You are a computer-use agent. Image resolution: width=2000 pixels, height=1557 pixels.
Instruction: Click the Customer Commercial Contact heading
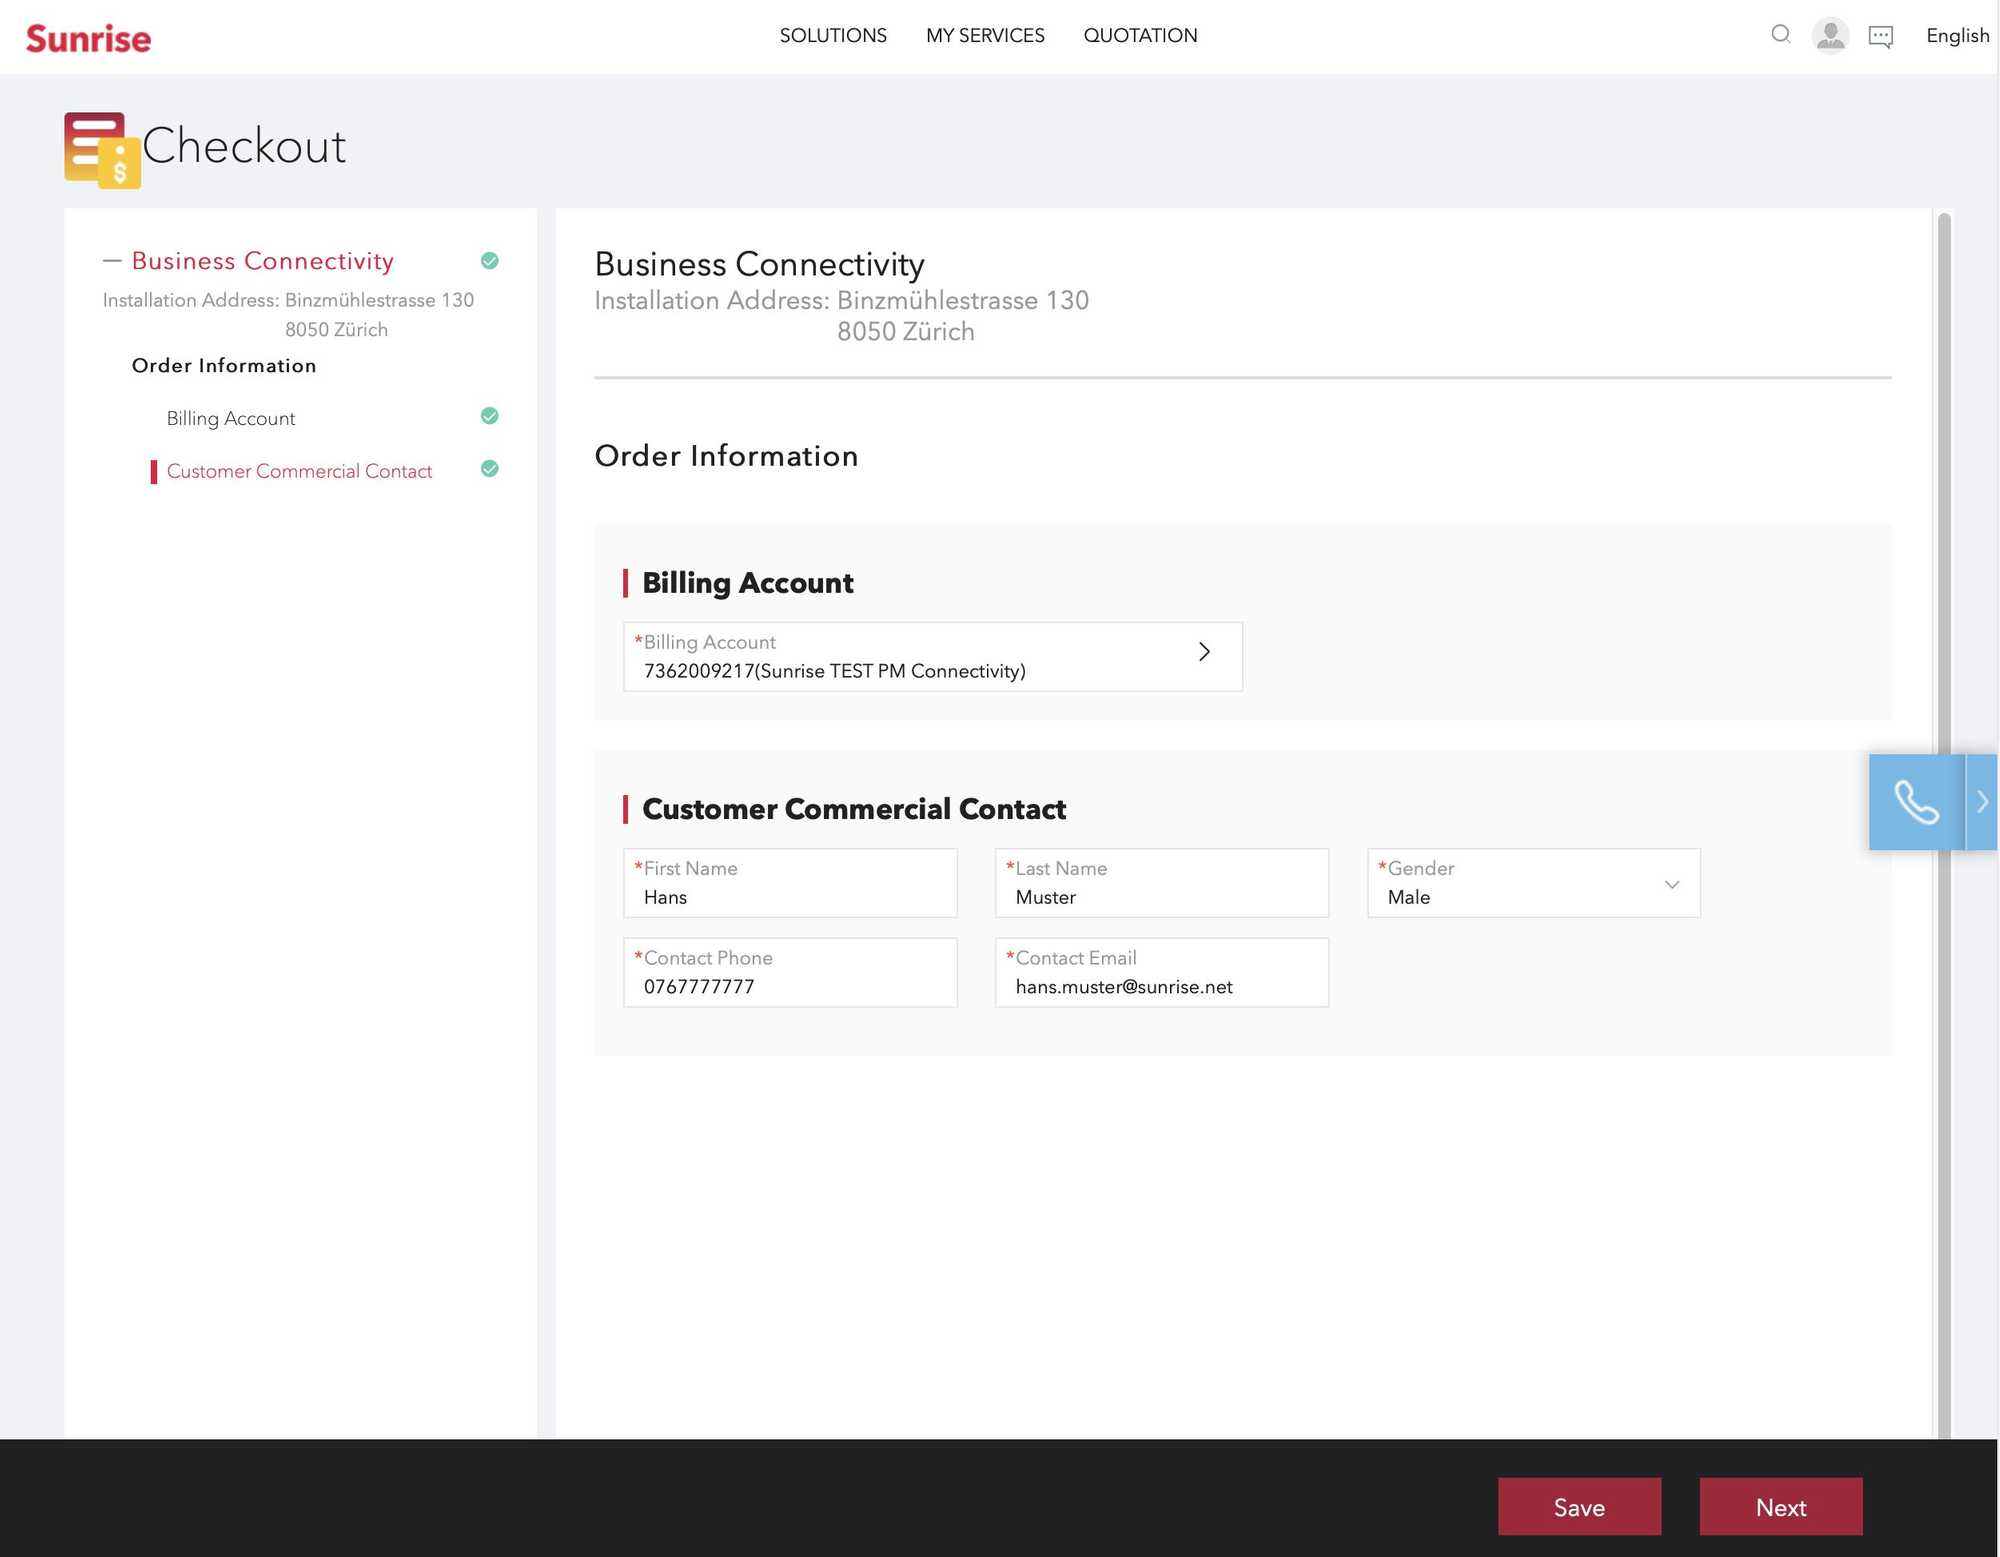click(x=854, y=809)
